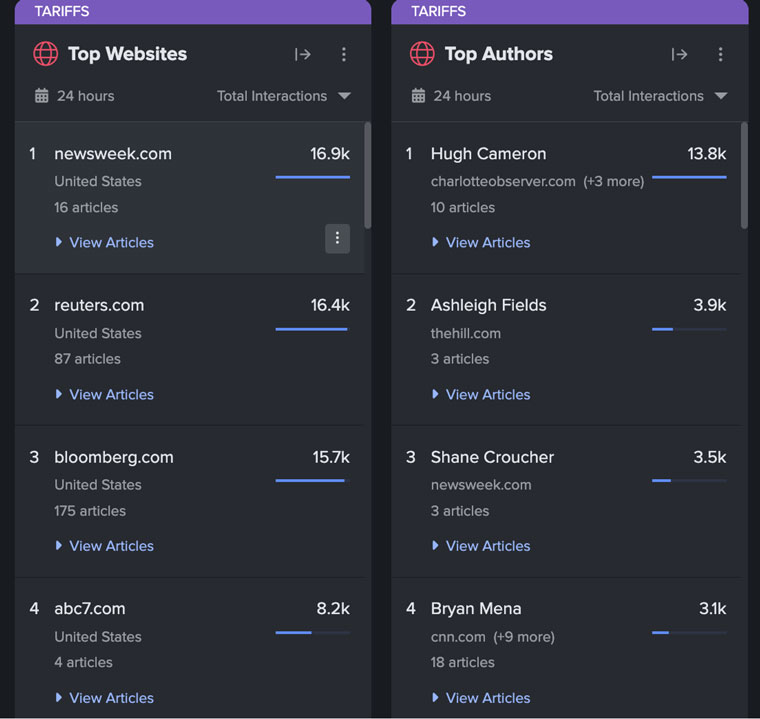This screenshot has height=719, width=760.
Task: Open Total Interactions dropdown in Top Authors
Action: pos(660,96)
